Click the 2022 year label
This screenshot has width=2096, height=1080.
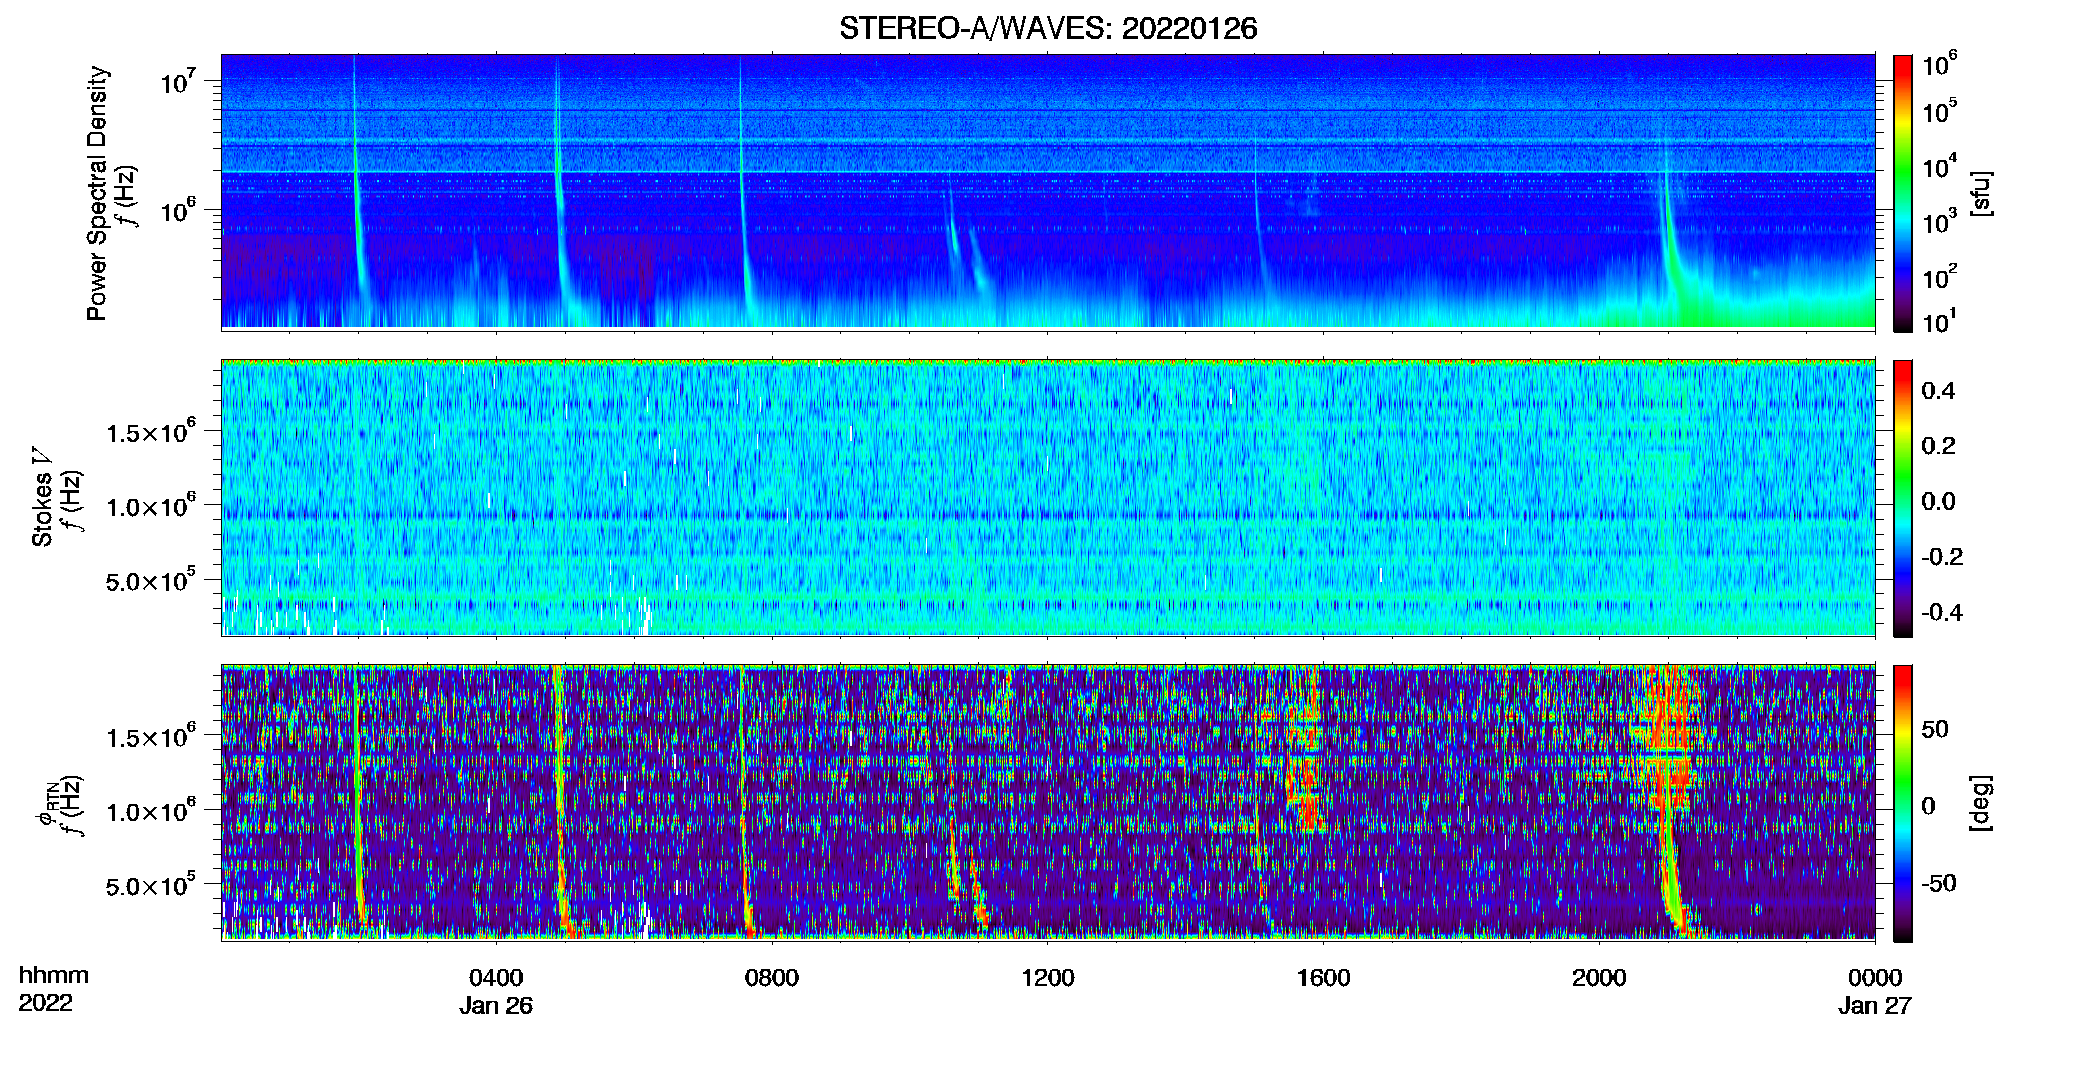[46, 1003]
